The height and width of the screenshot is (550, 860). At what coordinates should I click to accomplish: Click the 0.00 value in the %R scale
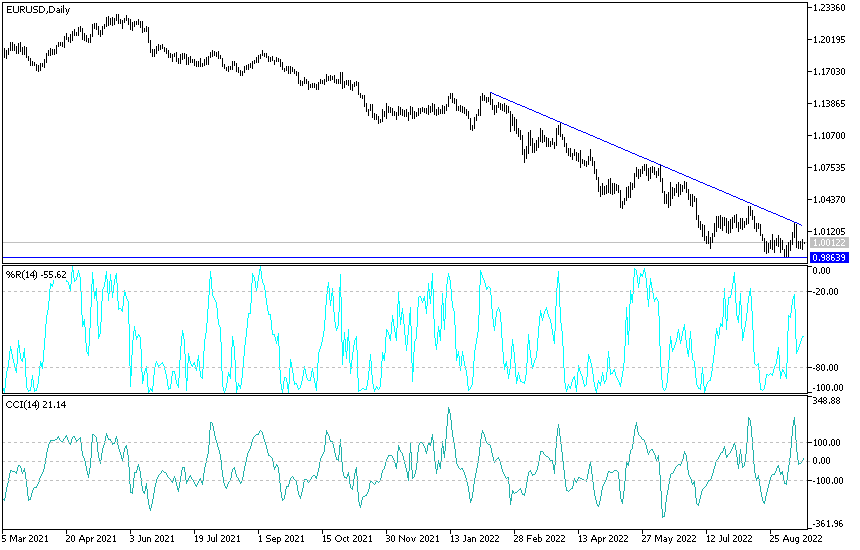pyautogui.click(x=822, y=271)
